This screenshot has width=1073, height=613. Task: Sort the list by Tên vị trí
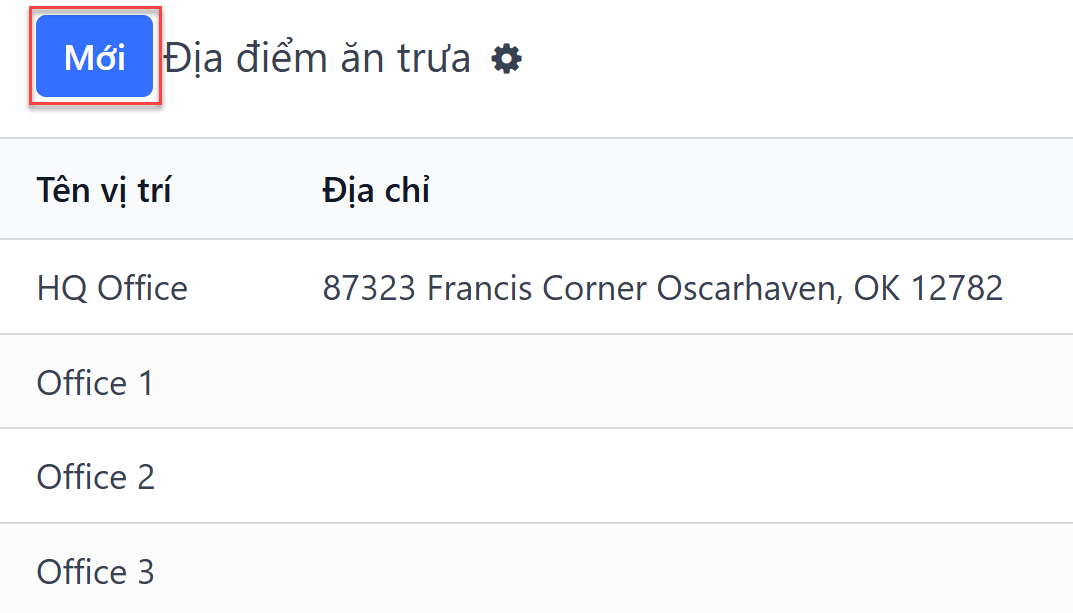104,190
